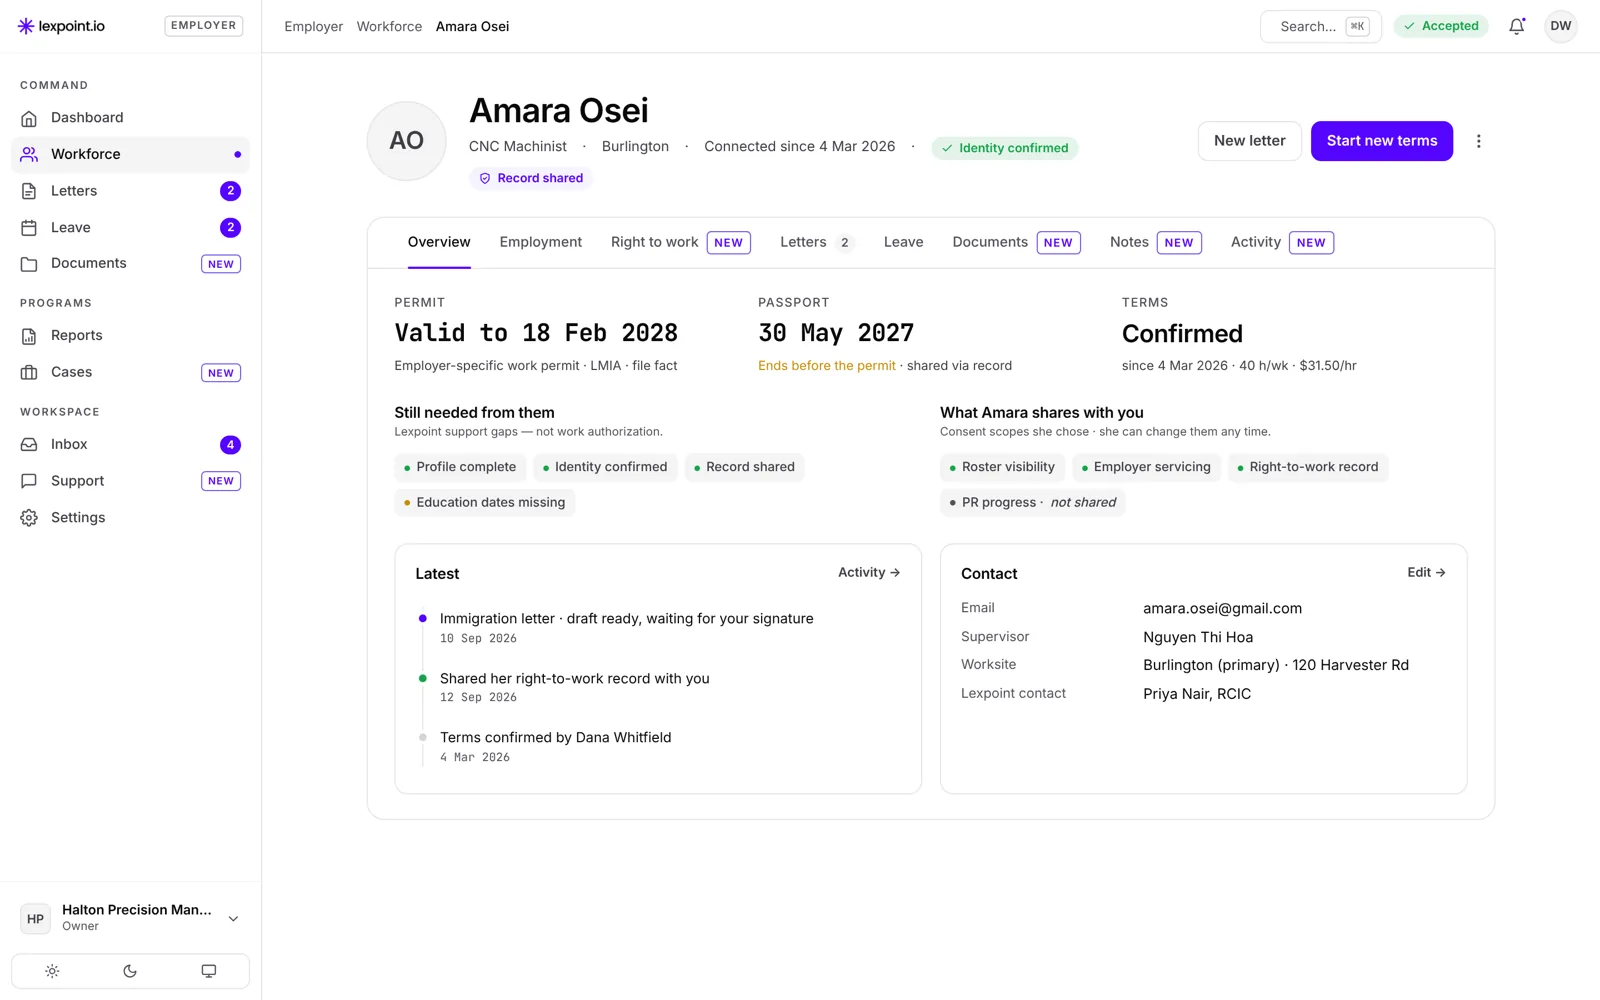The image size is (1600, 1000).
Task: Open the three-dot more options menu
Action: [x=1478, y=141]
